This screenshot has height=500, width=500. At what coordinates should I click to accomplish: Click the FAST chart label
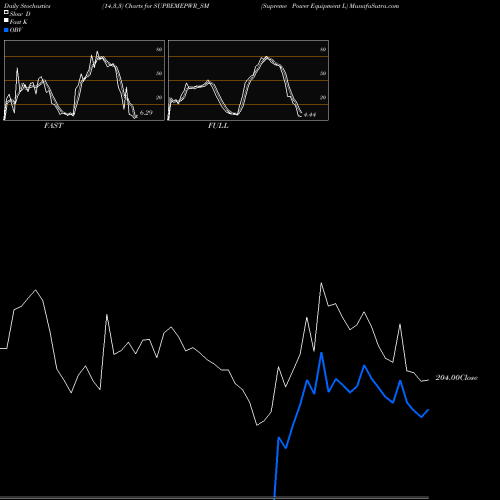[53, 126]
